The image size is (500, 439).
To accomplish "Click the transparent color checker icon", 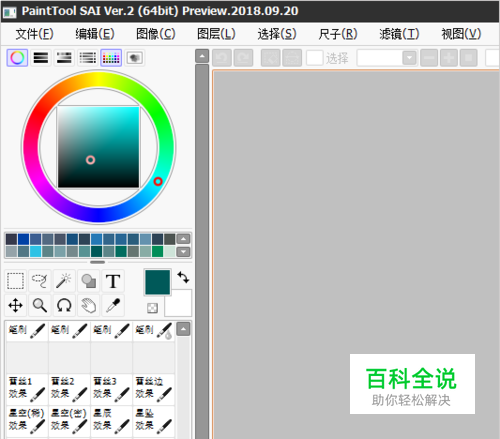I will [152, 308].
